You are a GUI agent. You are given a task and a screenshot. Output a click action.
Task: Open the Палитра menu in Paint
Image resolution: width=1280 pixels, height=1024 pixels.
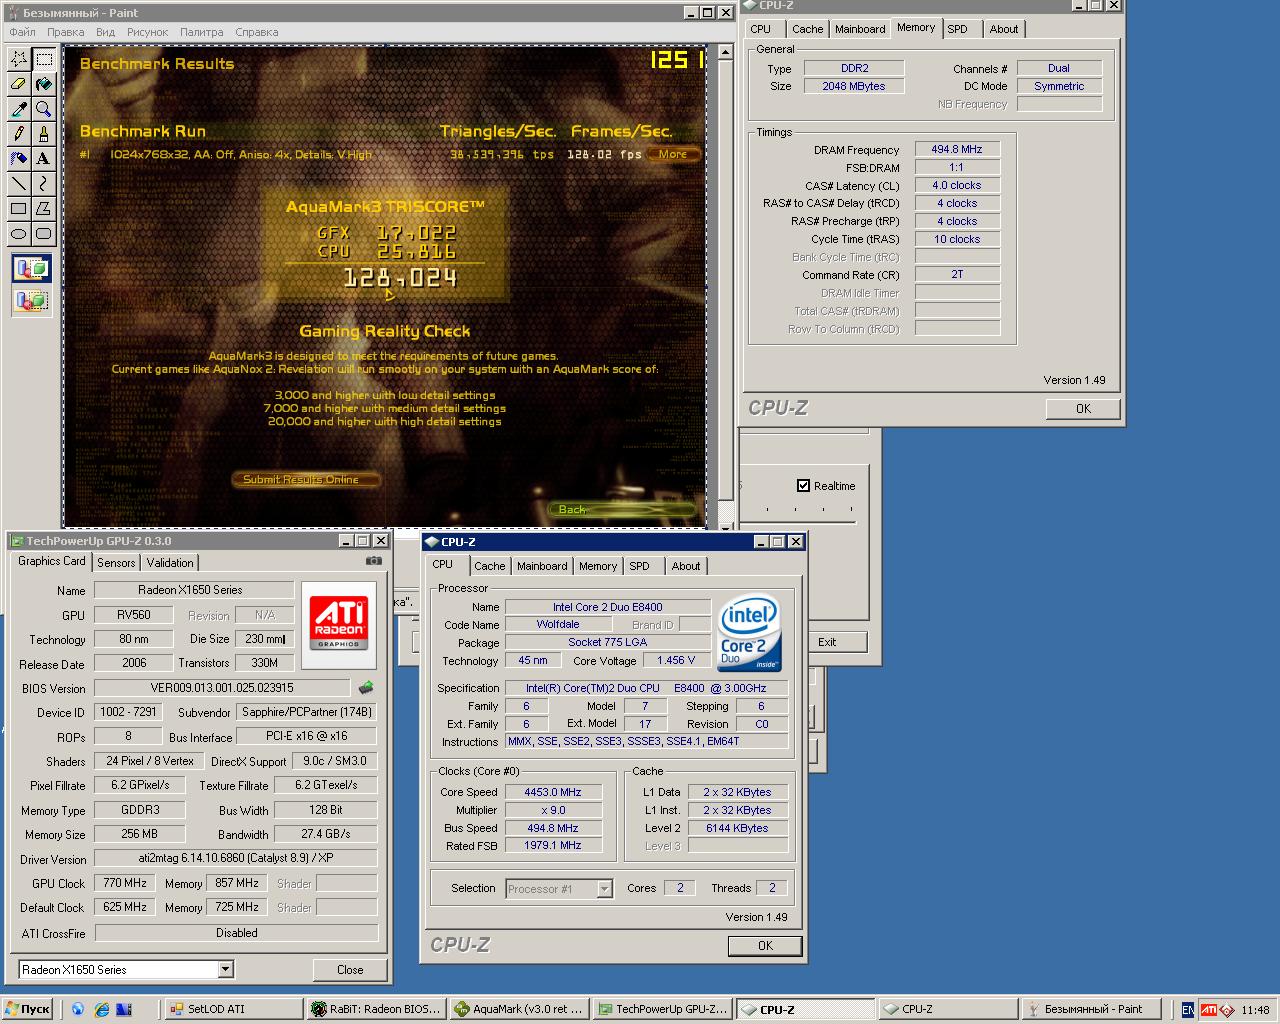tap(201, 32)
